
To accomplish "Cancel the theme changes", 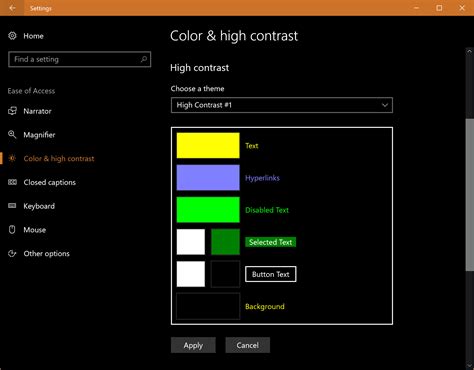I will pos(248,345).
